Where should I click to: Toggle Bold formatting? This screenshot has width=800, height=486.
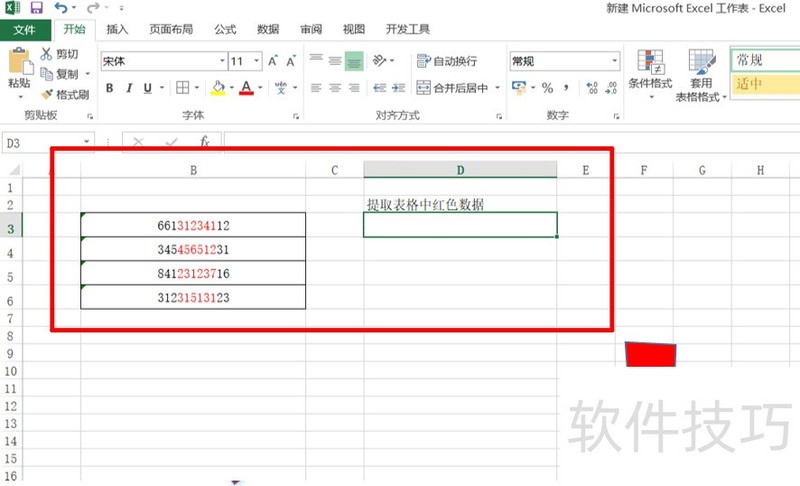pos(109,88)
